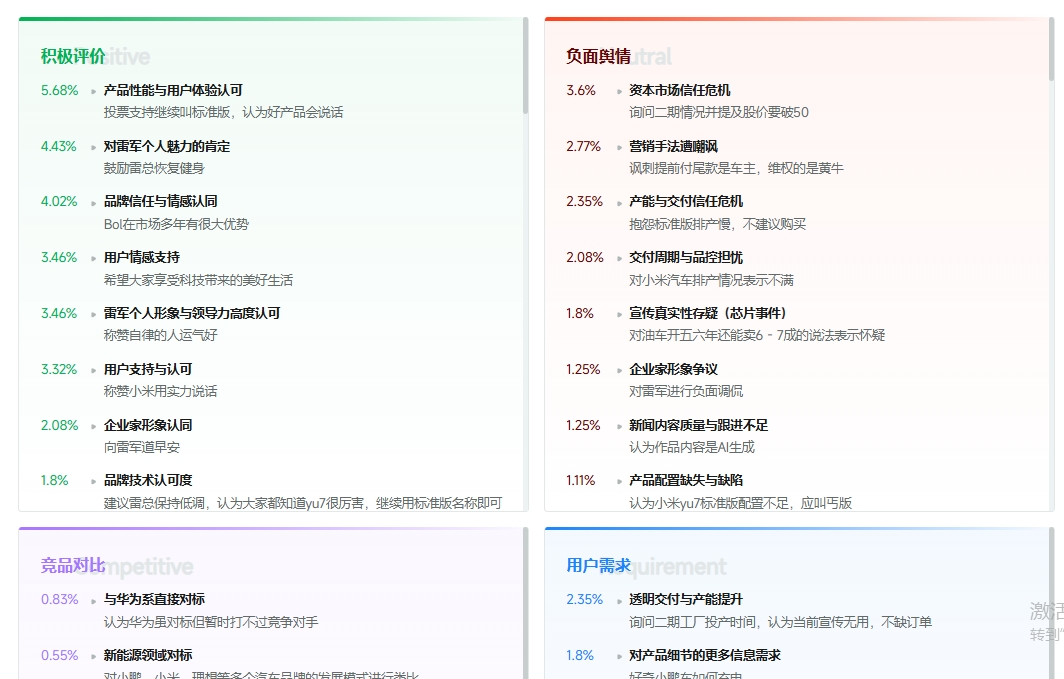Select the 用户支持与认可 title
This screenshot has height=679, width=1064.
148,370
